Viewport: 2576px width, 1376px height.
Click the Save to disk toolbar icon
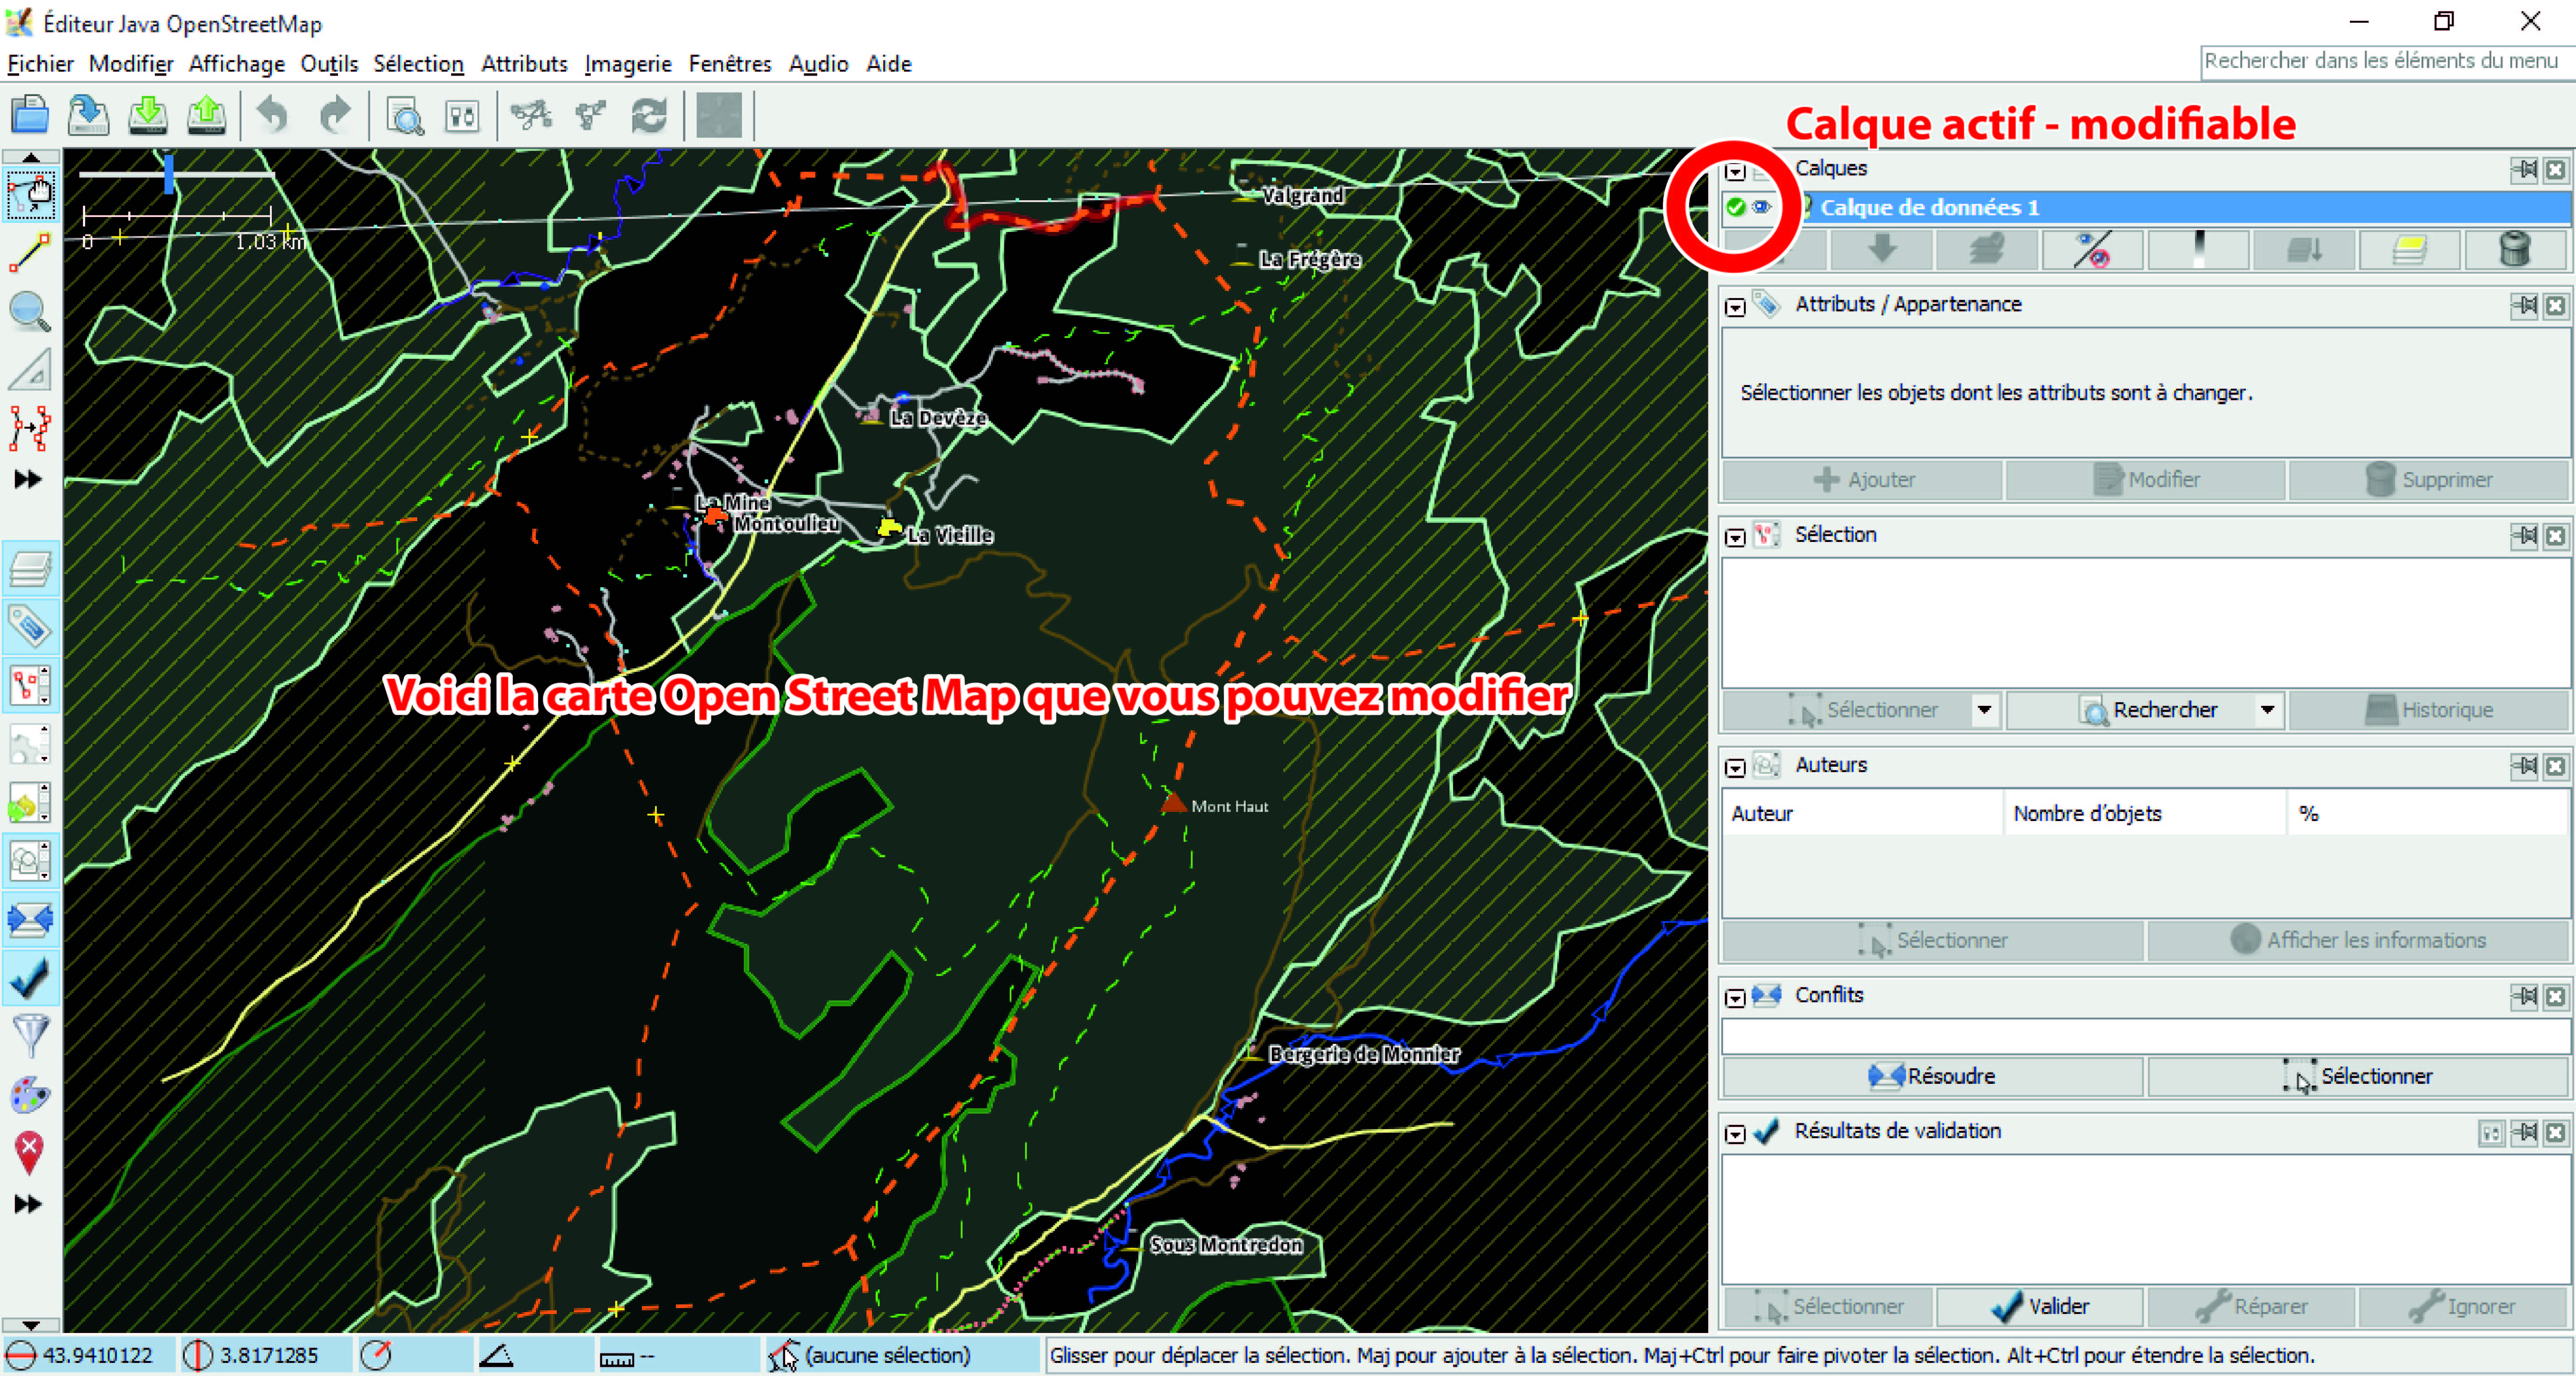click(89, 116)
